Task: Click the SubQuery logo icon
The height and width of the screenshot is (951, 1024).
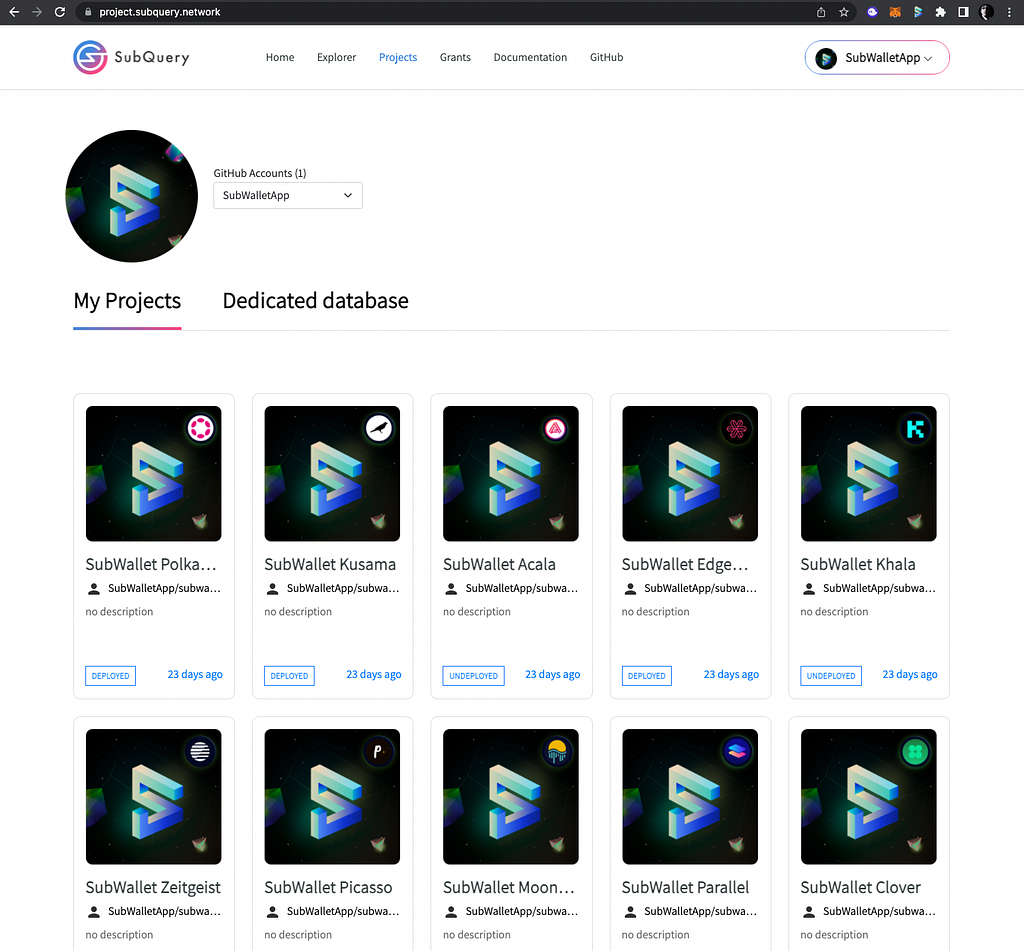Action: [x=90, y=57]
